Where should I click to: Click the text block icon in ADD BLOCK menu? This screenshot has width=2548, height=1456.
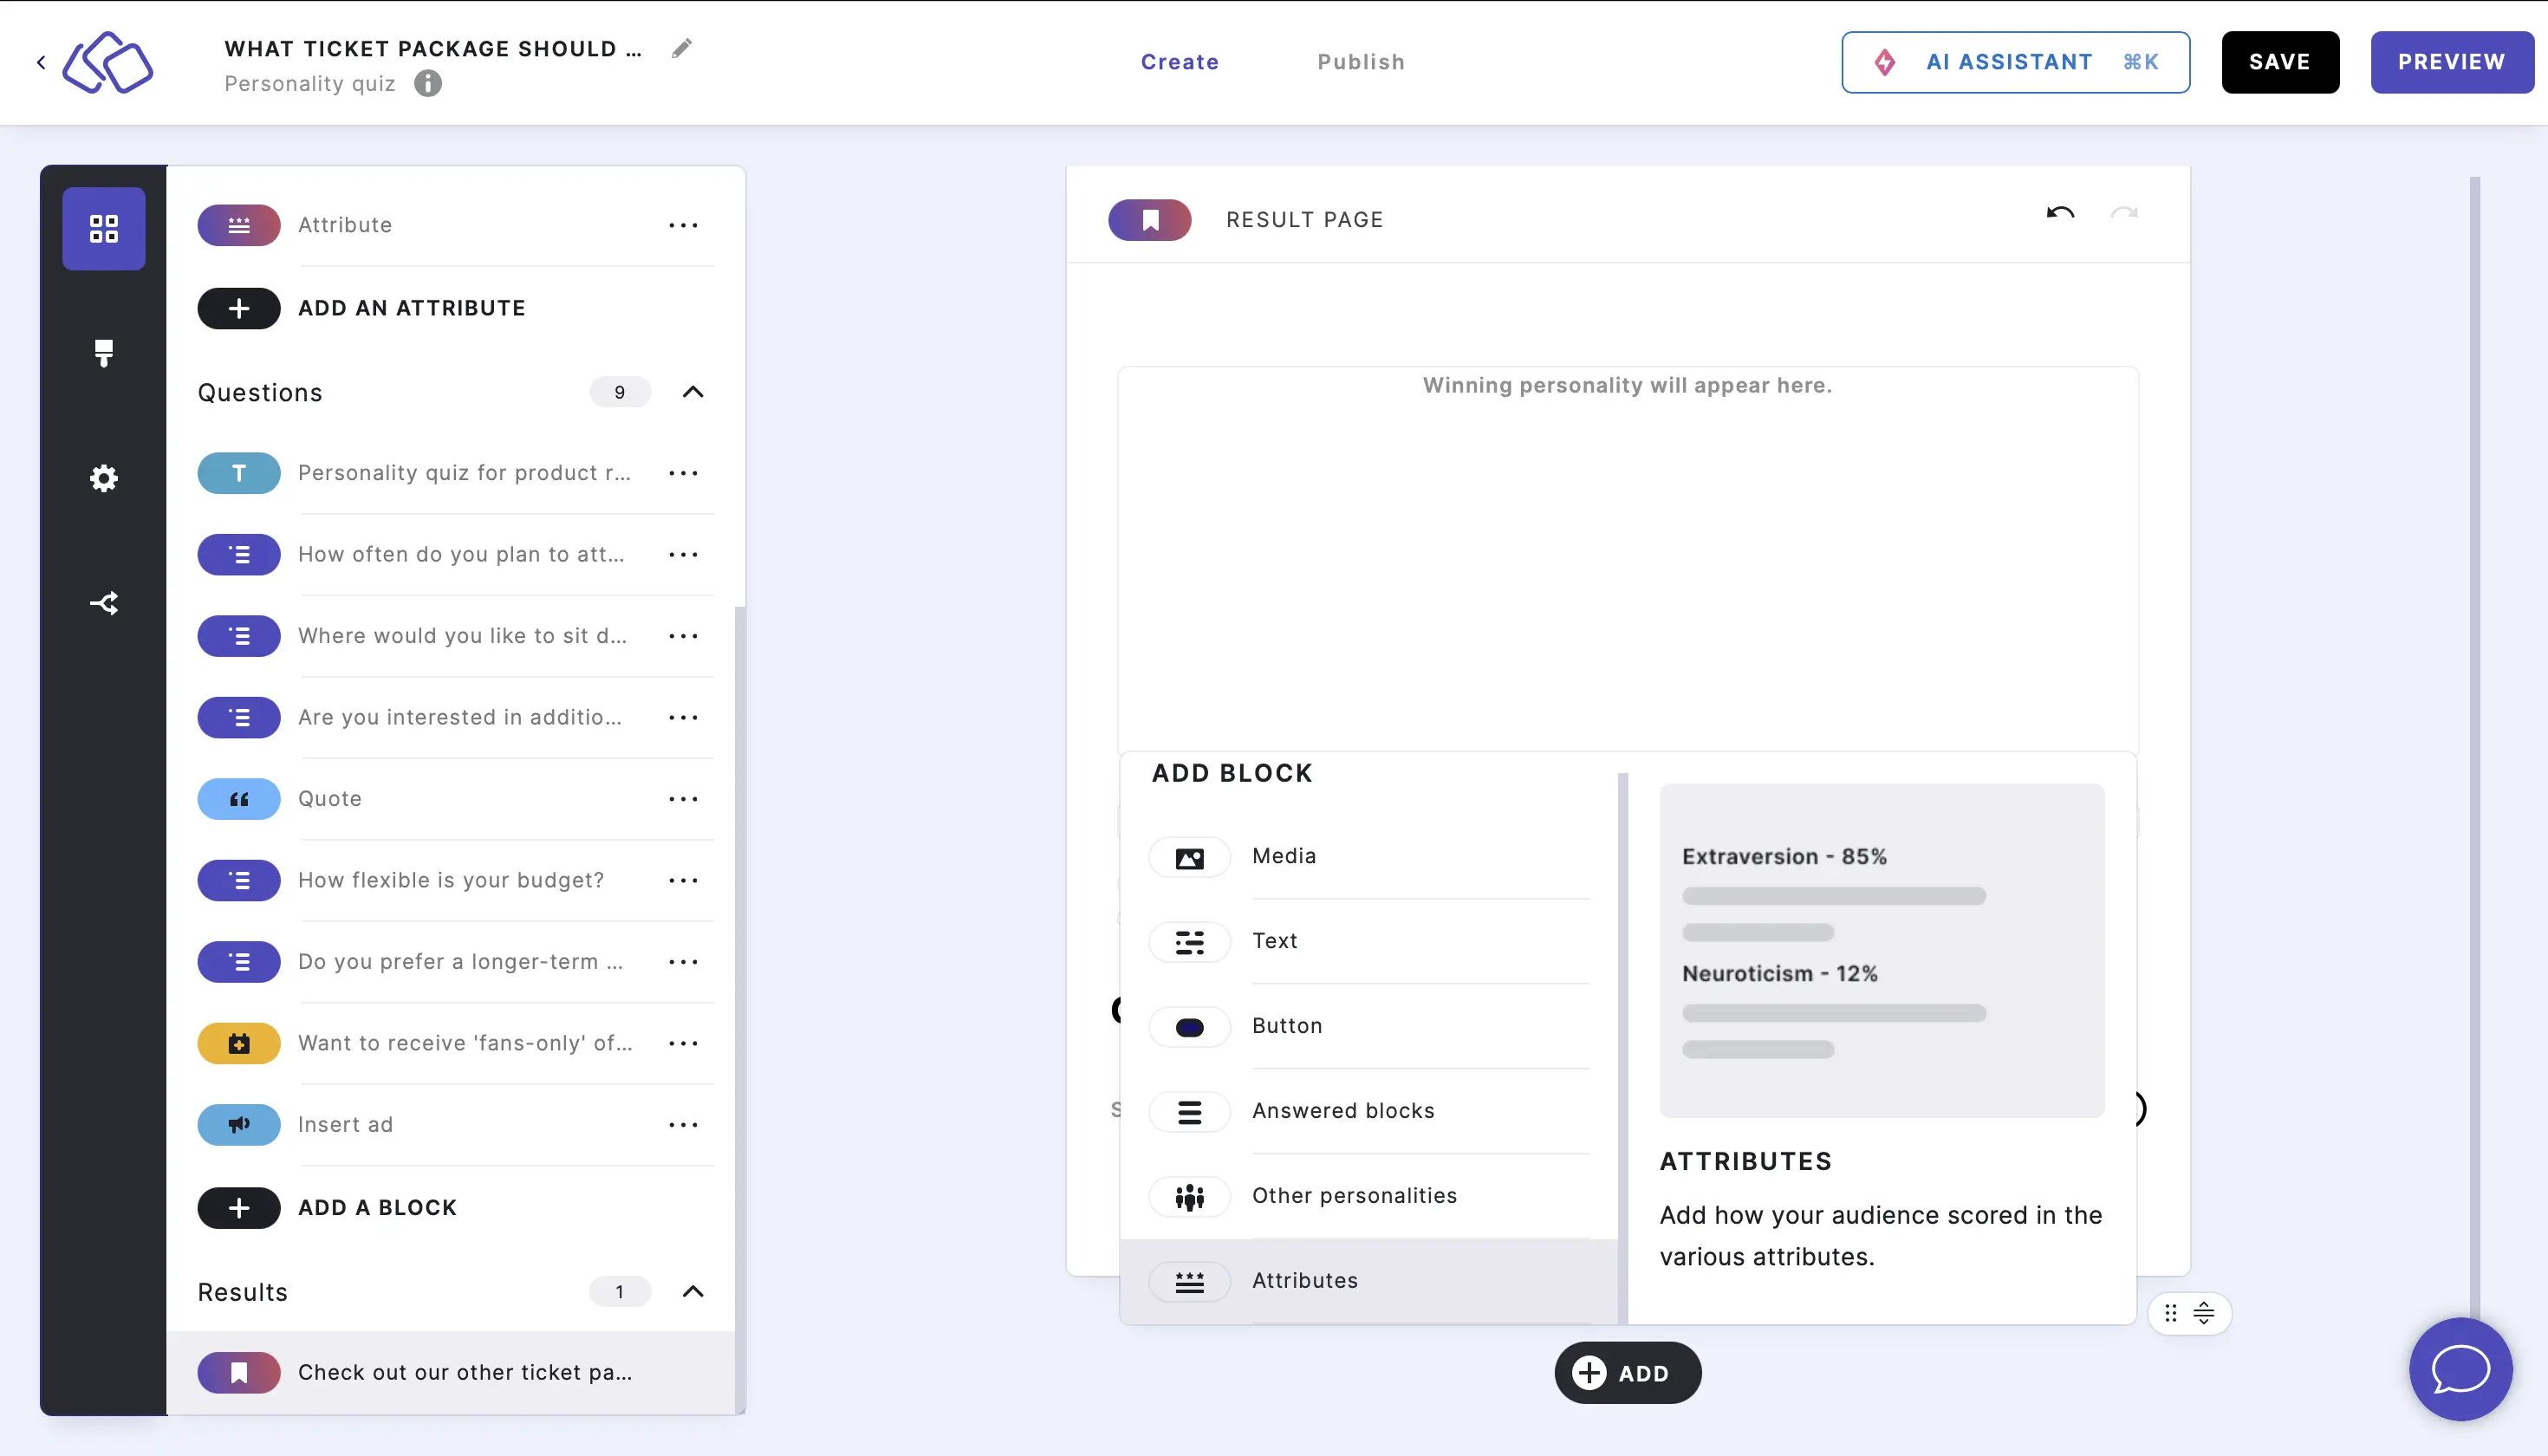click(x=1190, y=941)
